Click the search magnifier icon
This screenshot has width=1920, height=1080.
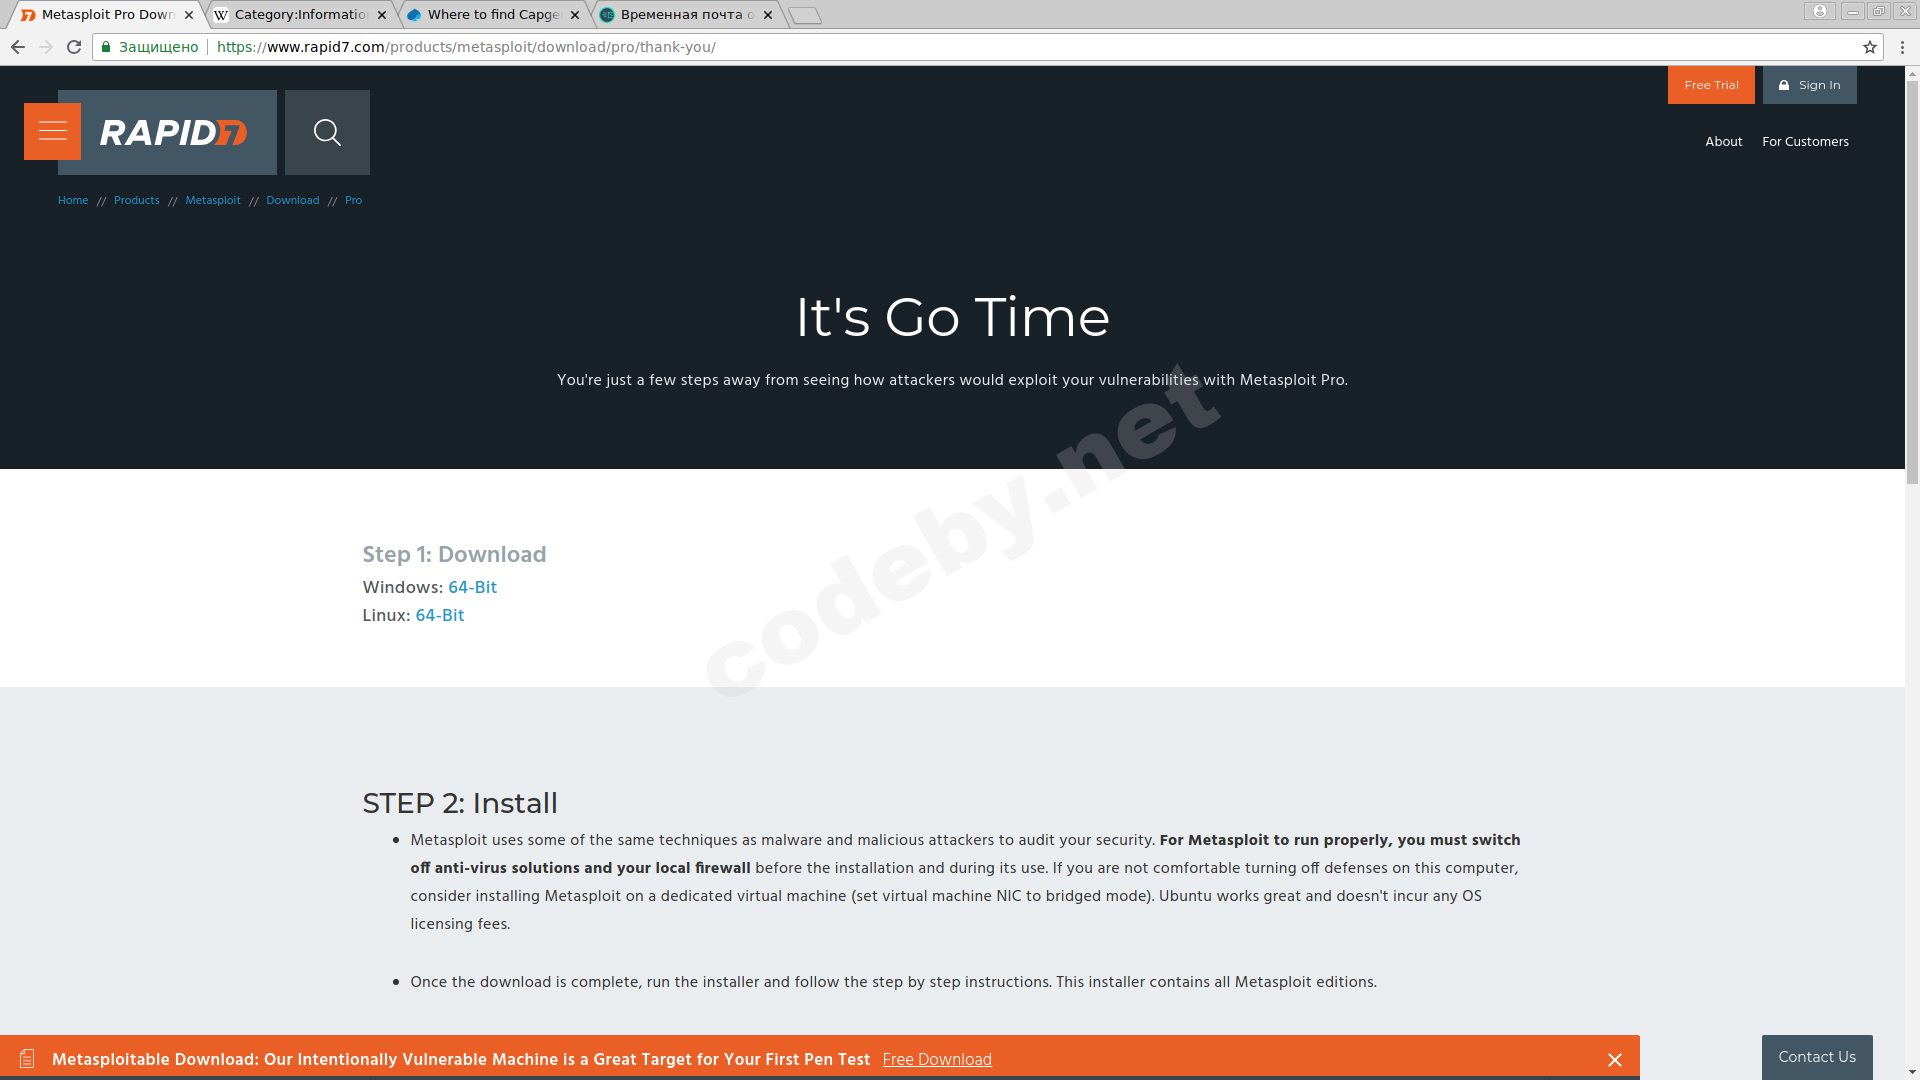point(327,132)
